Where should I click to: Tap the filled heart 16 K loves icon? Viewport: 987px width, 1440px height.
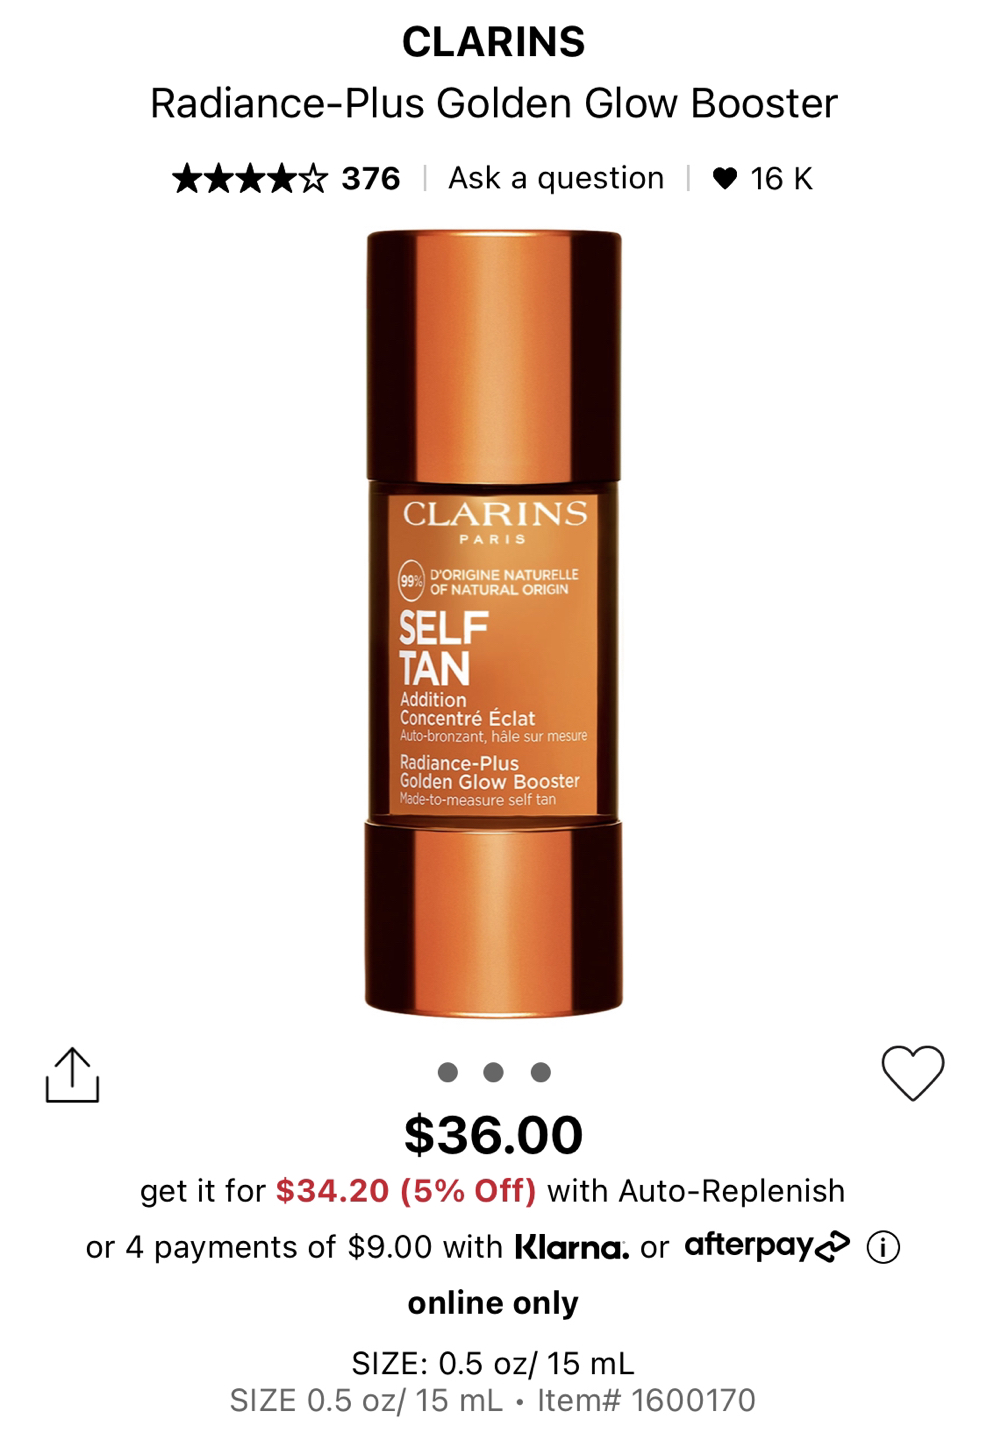725,179
